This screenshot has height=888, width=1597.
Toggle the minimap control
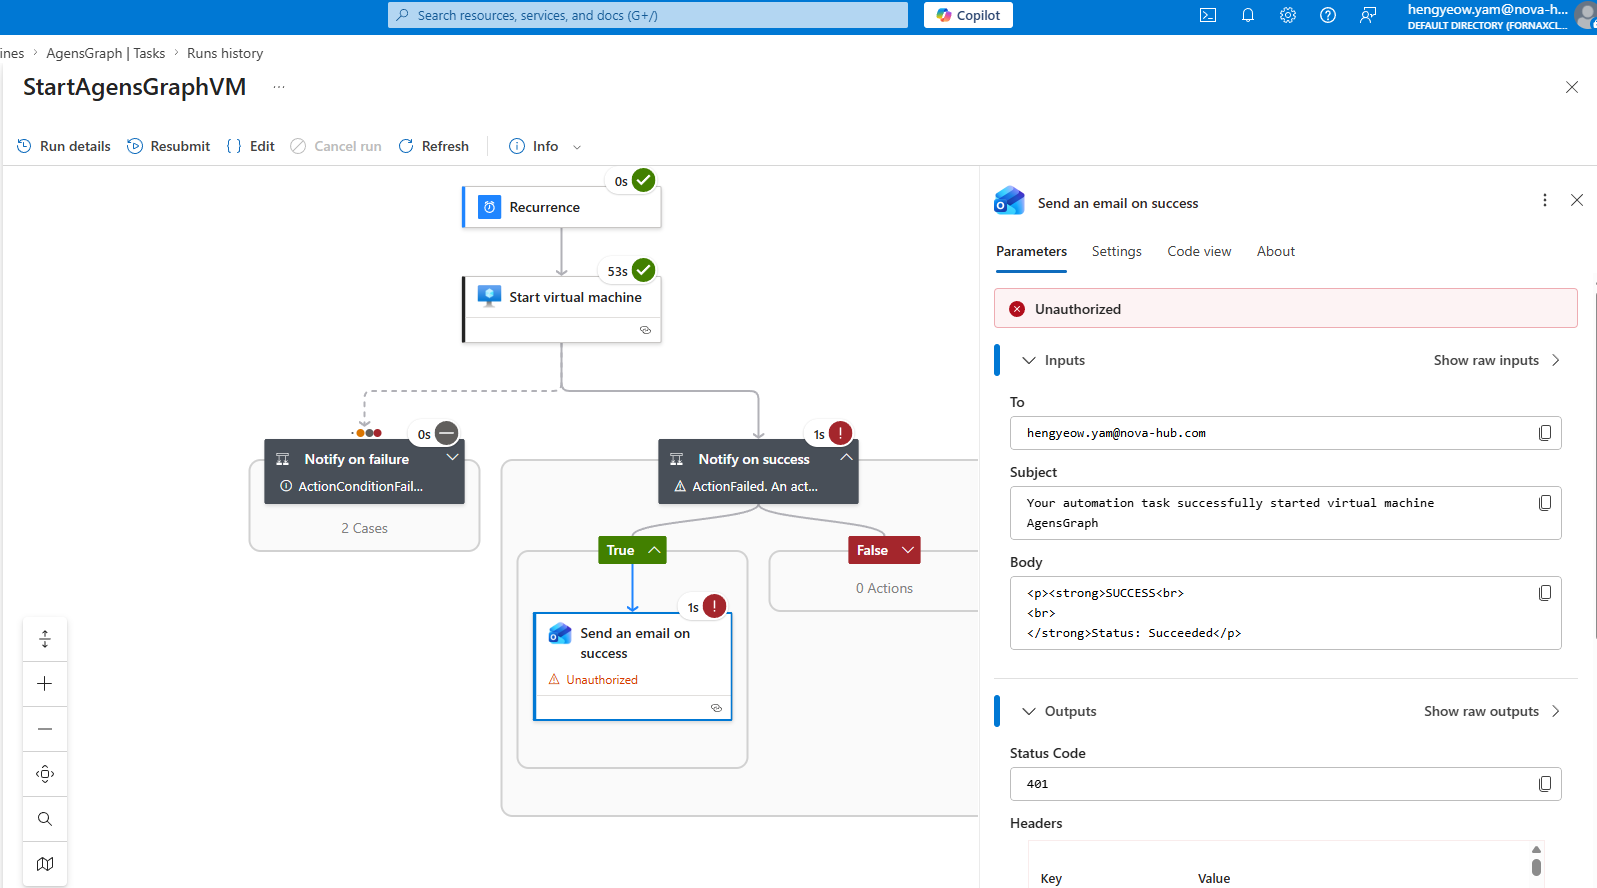click(x=45, y=864)
